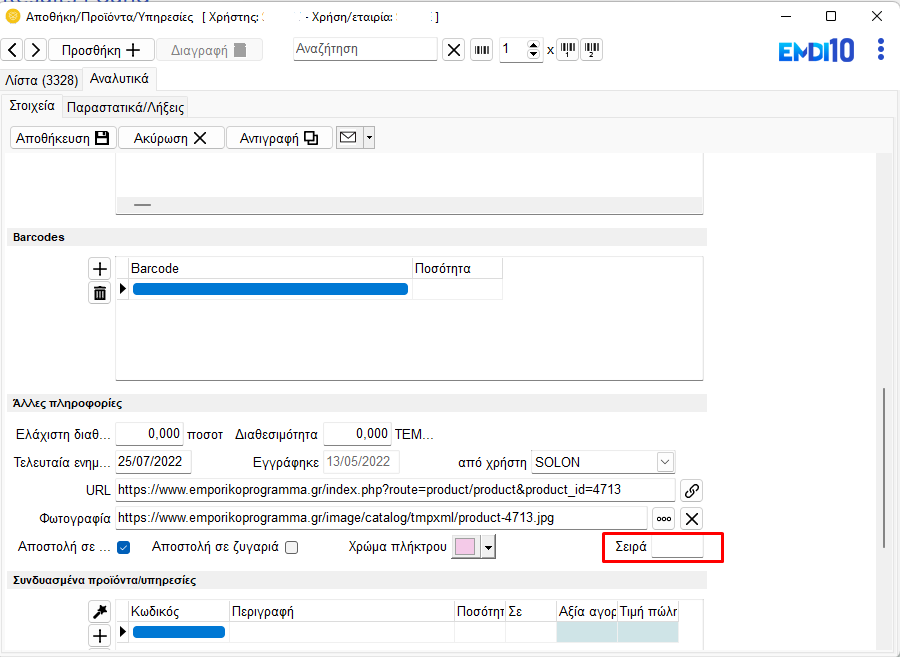Increase barcode quantity spinner
900x657 pixels.
click(x=533, y=45)
